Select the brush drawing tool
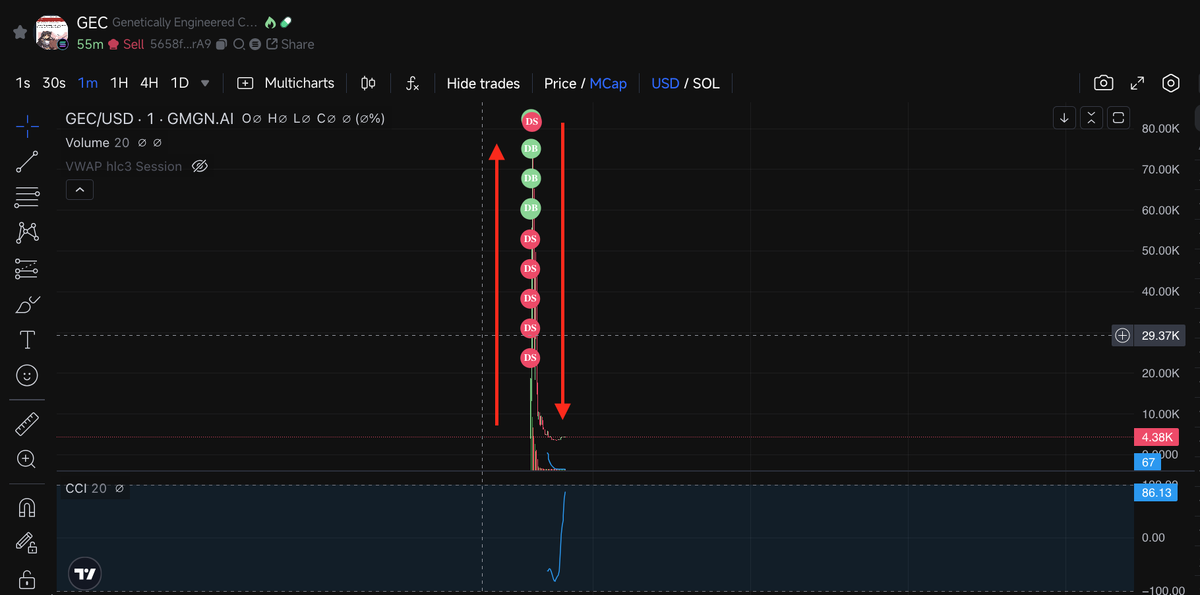Viewport: 1200px width, 595px height. coord(27,304)
